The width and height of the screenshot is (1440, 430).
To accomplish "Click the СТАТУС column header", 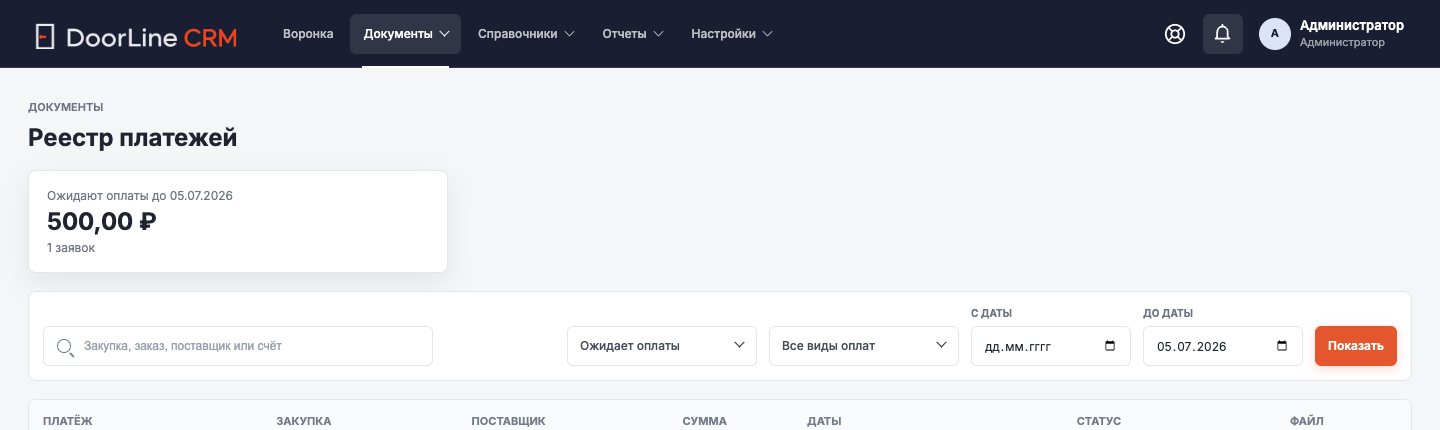I will pos(1099,421).
